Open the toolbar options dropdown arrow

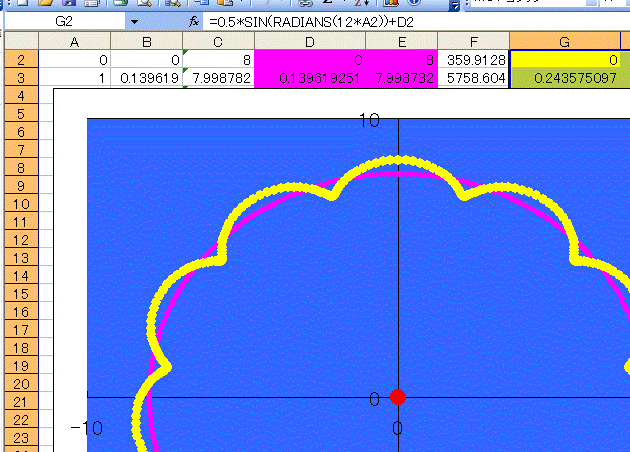454,5
